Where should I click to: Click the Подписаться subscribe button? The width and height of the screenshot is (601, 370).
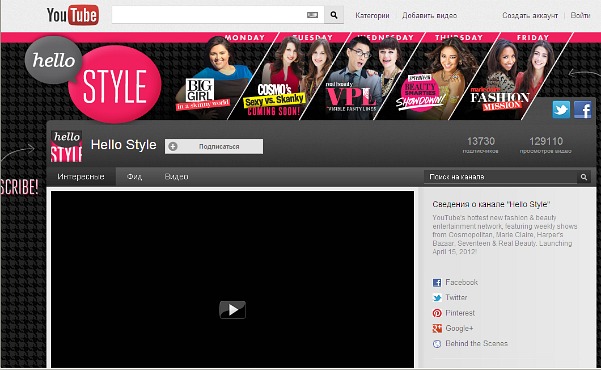tap(214, 146)
